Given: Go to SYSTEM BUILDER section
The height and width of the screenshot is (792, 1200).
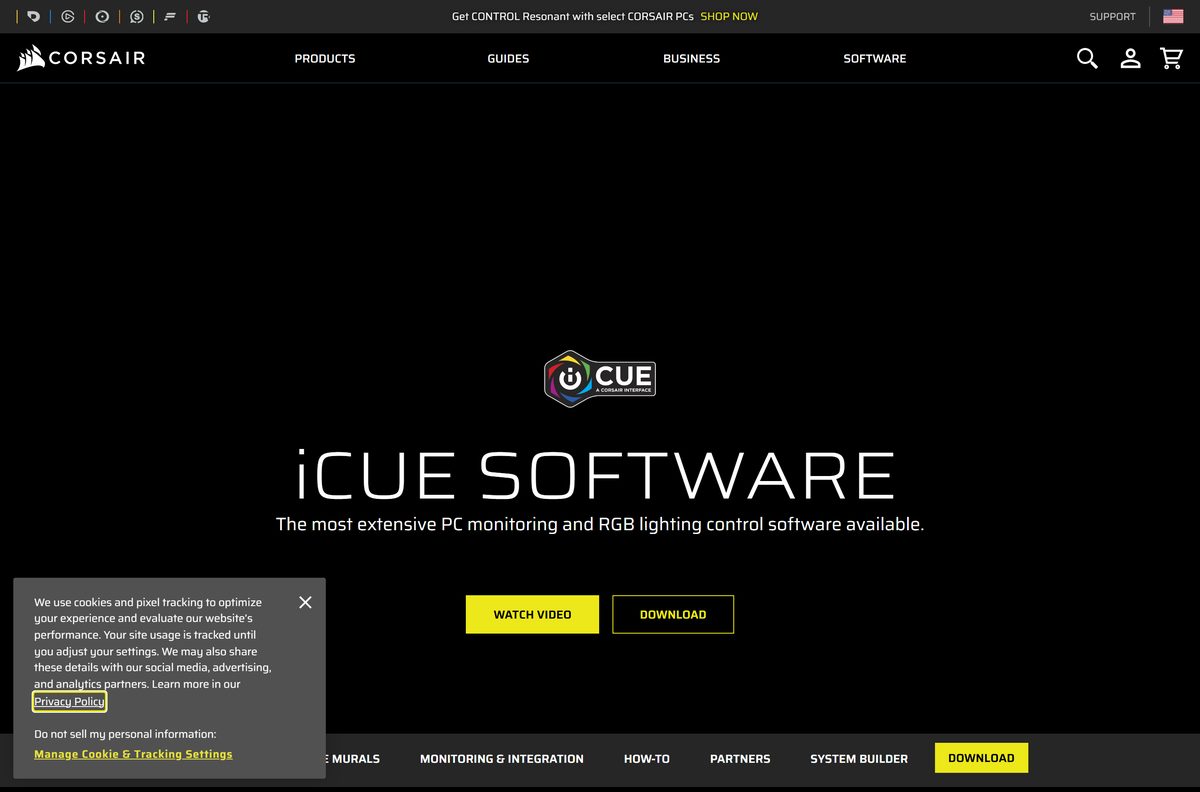Looking at the screenshot, I should pos(859,759).
